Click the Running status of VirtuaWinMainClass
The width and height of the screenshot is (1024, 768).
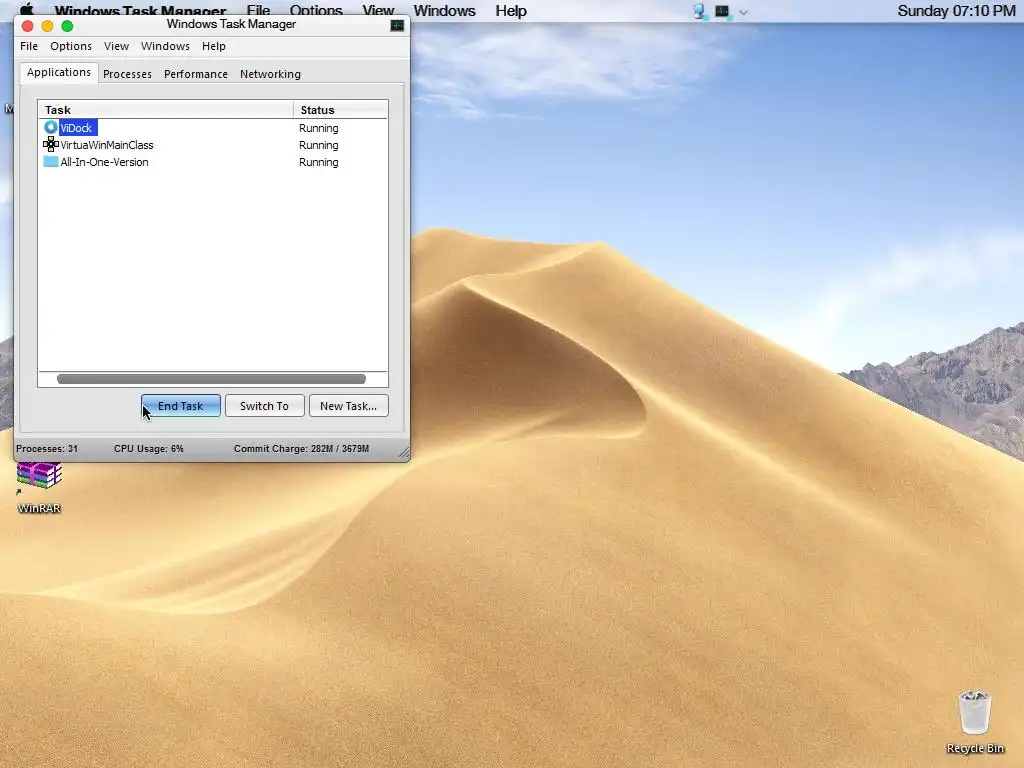319,145
